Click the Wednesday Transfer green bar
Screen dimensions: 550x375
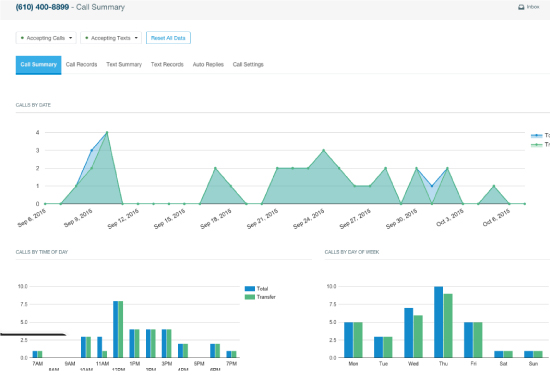(x=418, y=336)
